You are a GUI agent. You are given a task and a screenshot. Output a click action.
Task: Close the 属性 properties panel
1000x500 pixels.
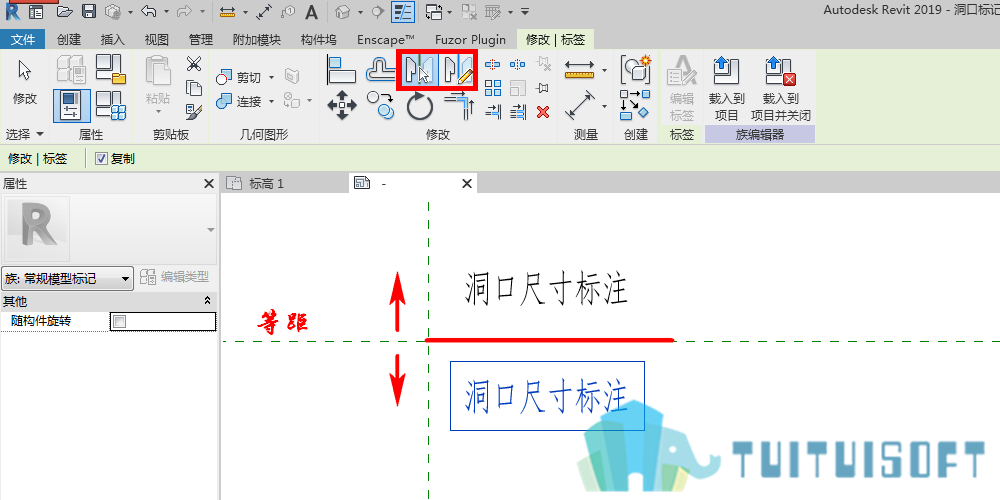click(x=209, y=184)
